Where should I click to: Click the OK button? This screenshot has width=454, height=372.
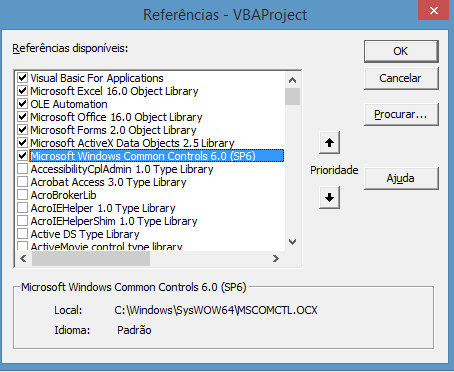coord(401,51)
